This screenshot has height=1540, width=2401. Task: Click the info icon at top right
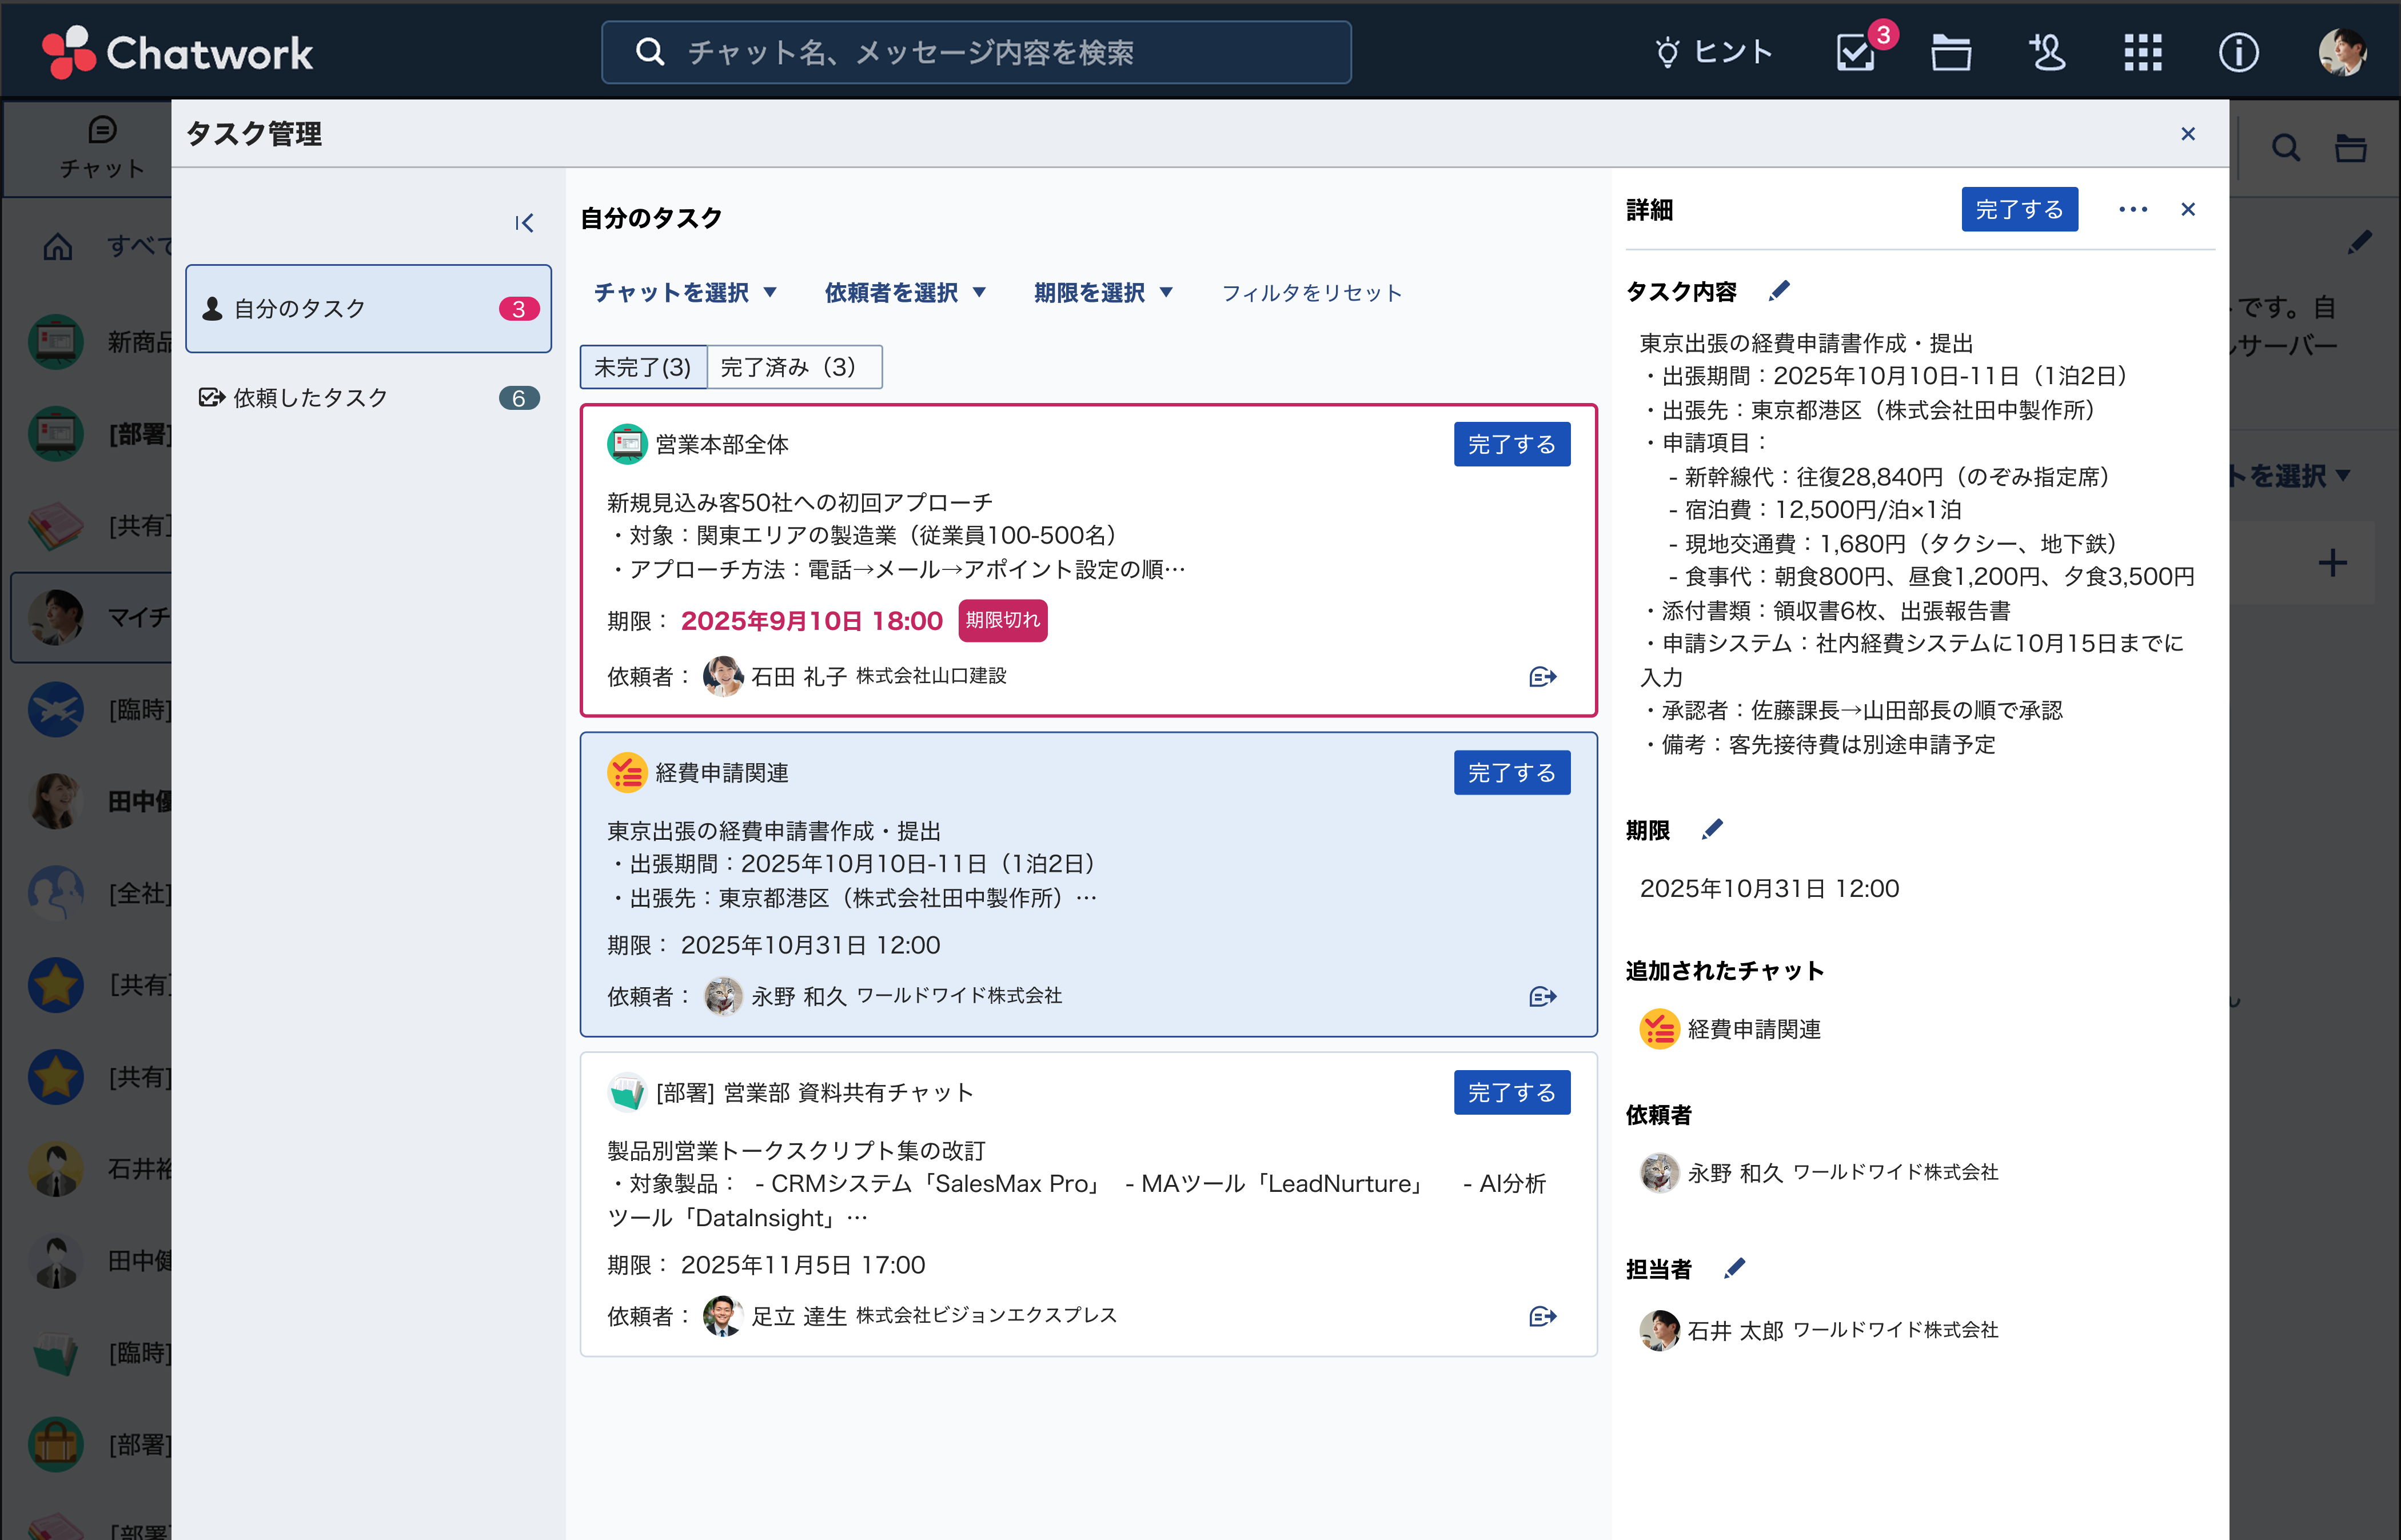(2239, 52)
